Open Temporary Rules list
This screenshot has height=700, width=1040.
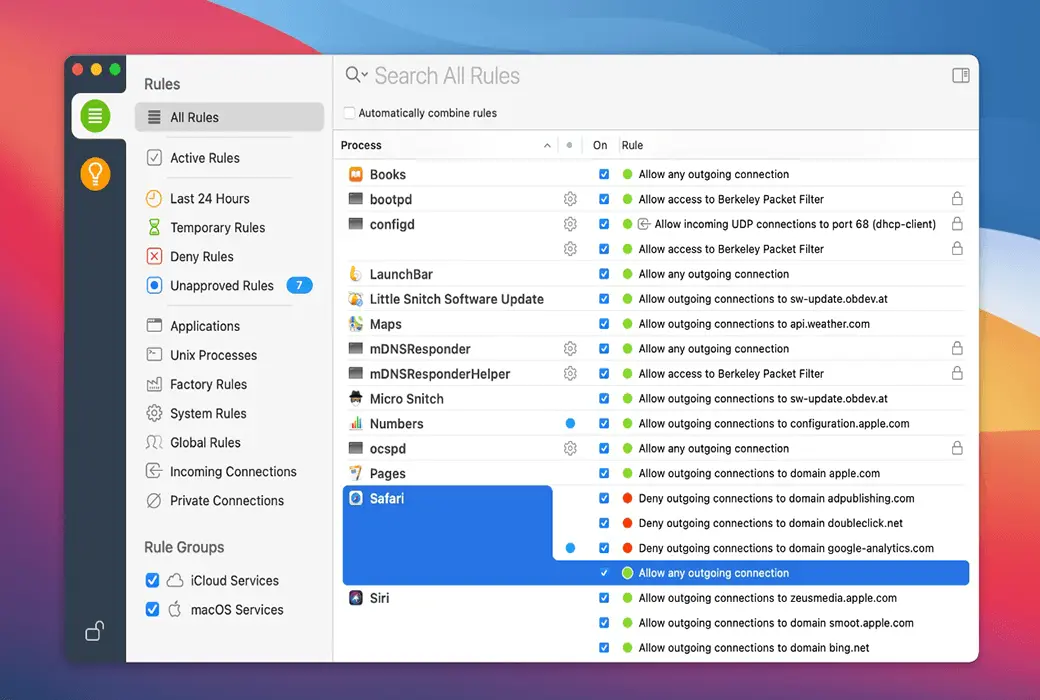click(217, 228)
